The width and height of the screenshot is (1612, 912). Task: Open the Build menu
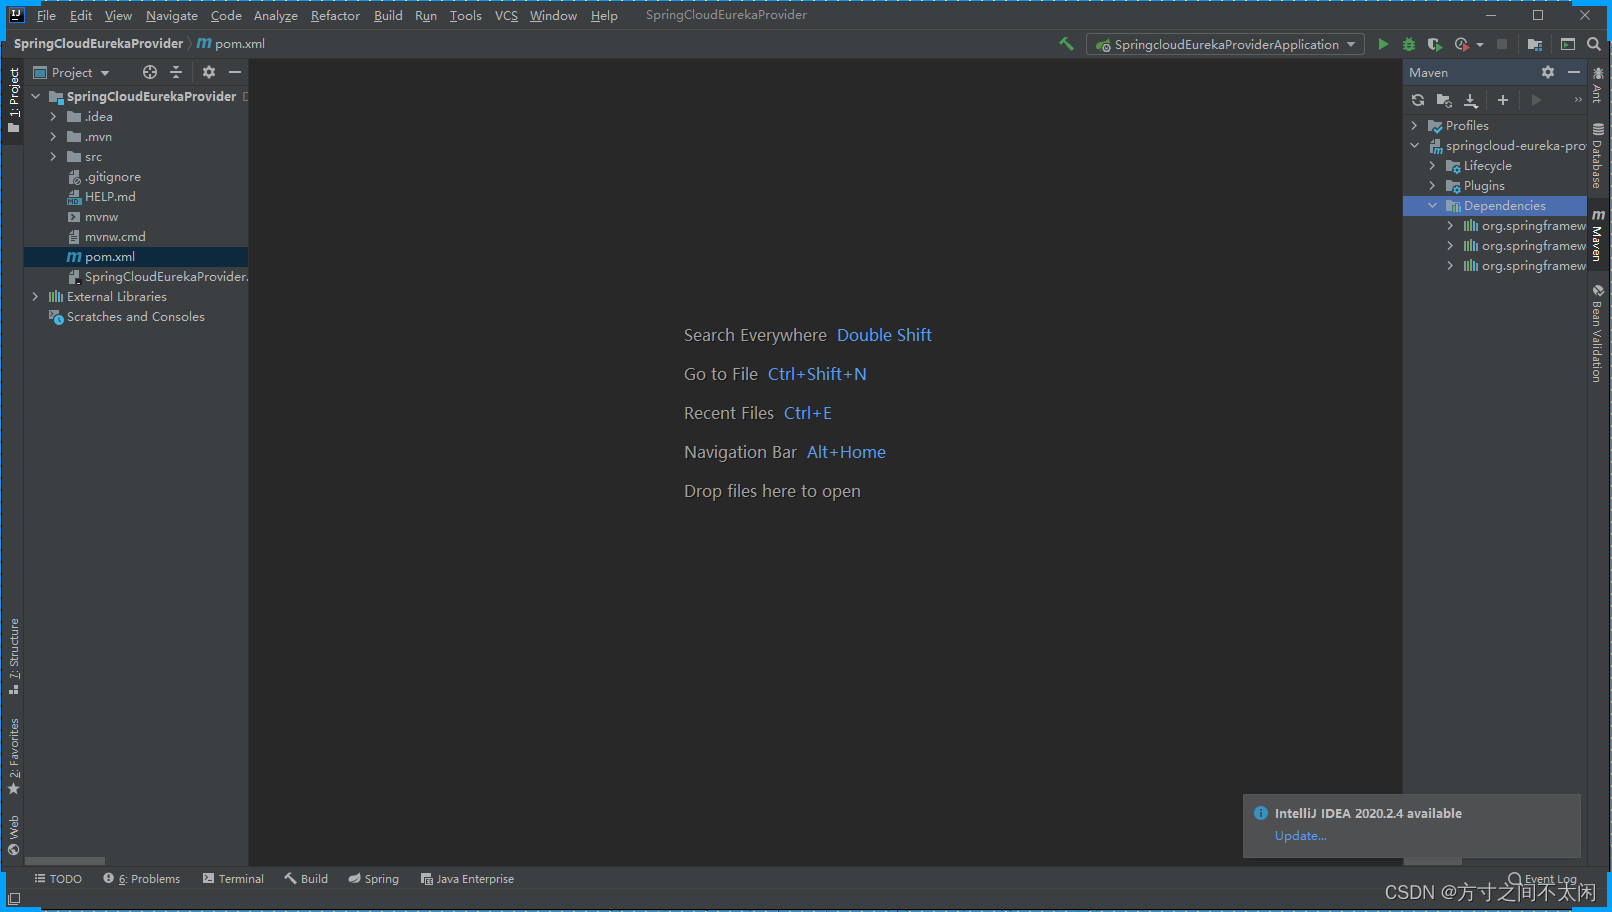tap(388, 15)
